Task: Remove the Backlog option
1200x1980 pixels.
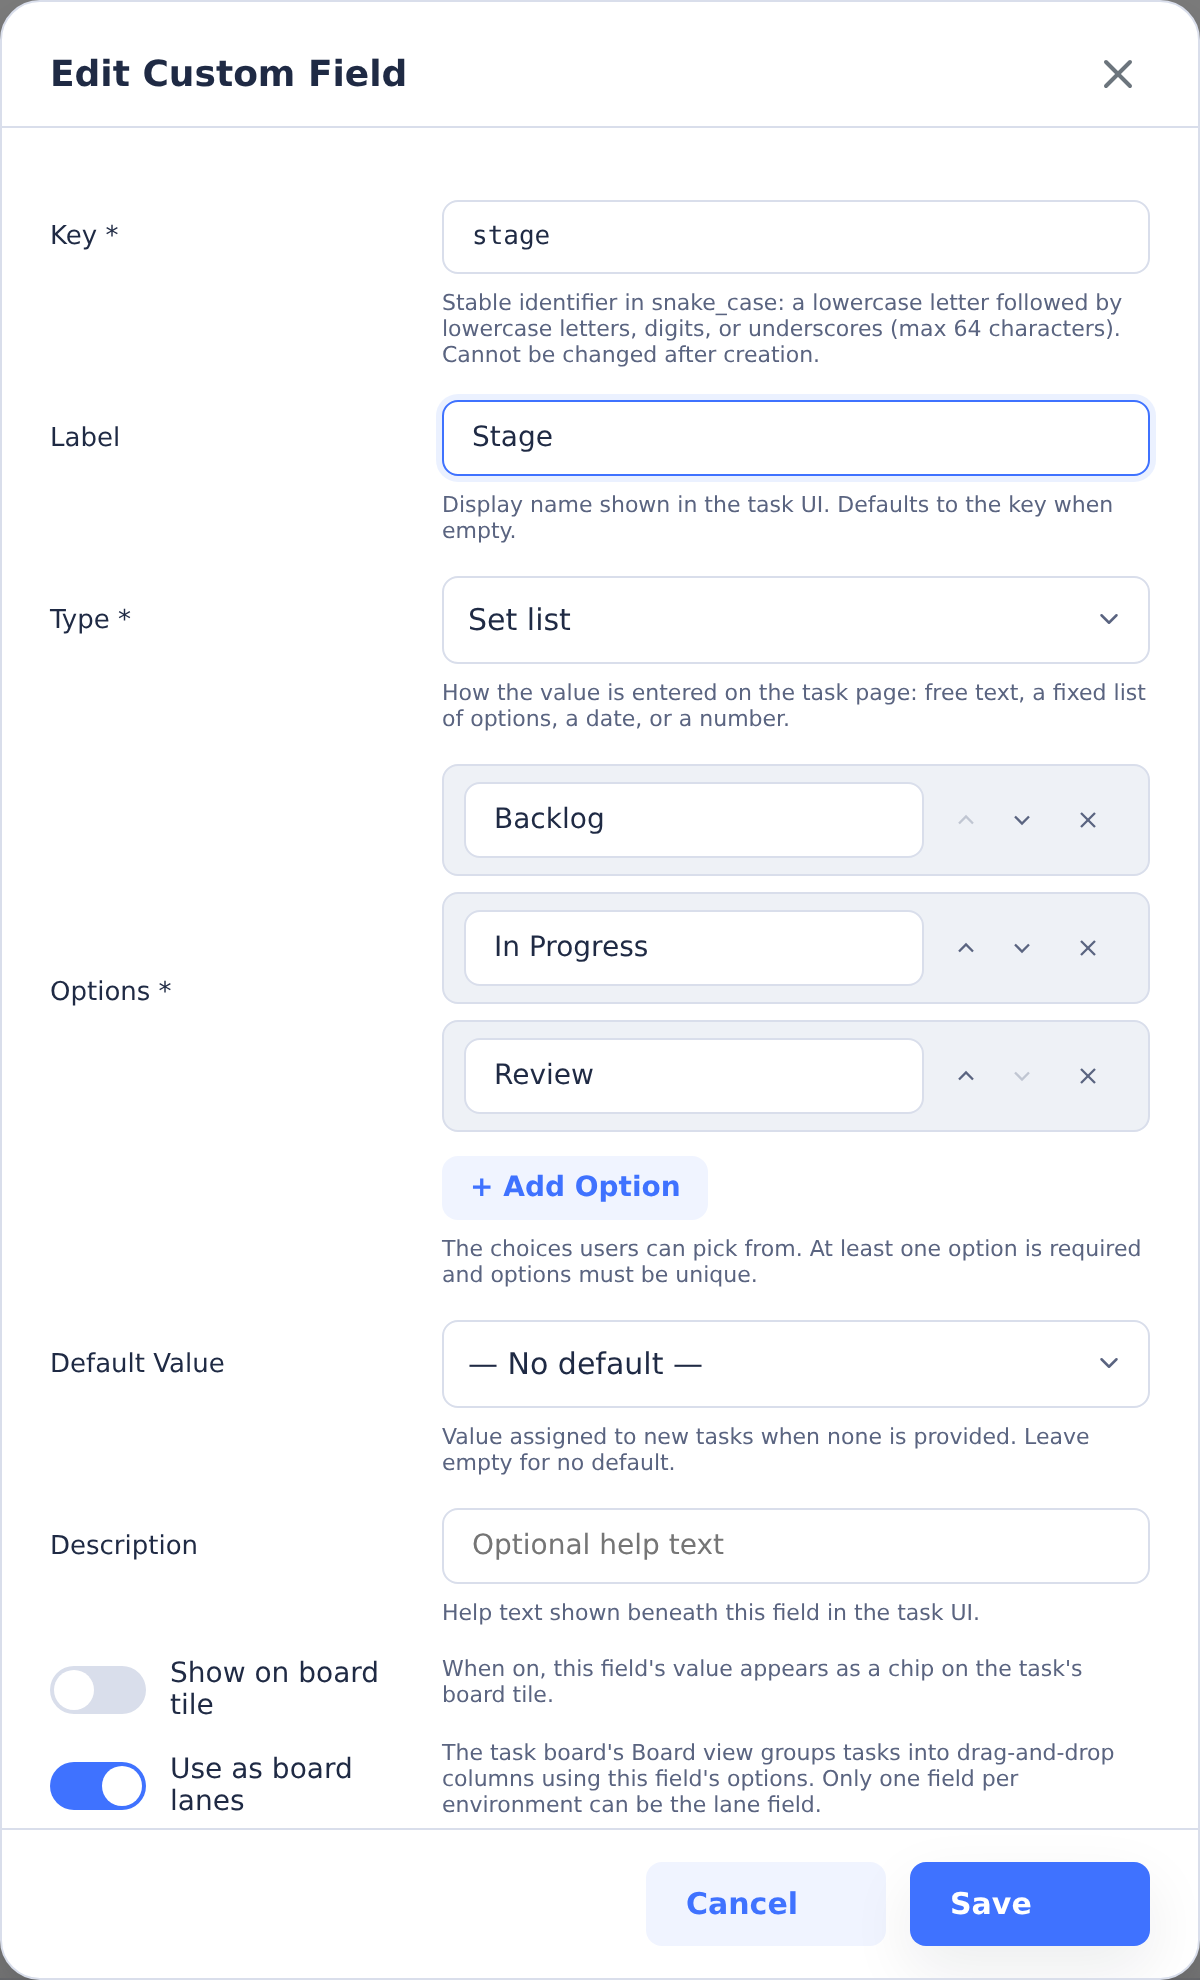Action: coord(1088,820)
